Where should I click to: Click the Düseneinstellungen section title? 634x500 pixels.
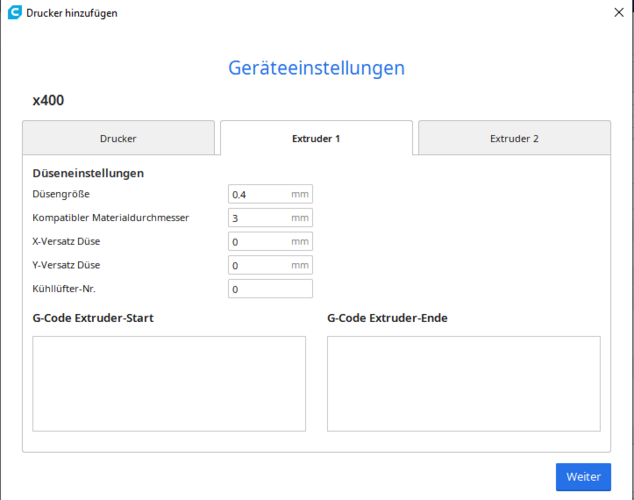88,173
